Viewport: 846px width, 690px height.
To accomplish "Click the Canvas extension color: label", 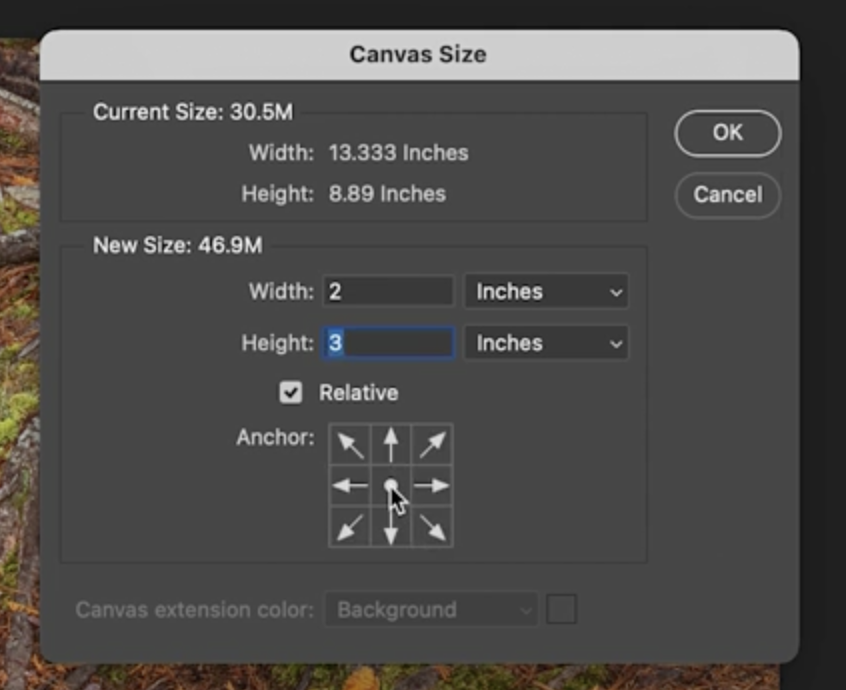I will tap(195, 610).
